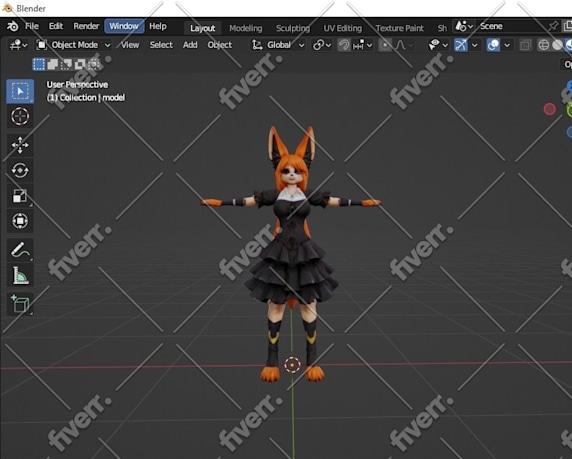Activate the Rotate tool
The width and height of the screenshot is (572, 459).
pos(20,170)
